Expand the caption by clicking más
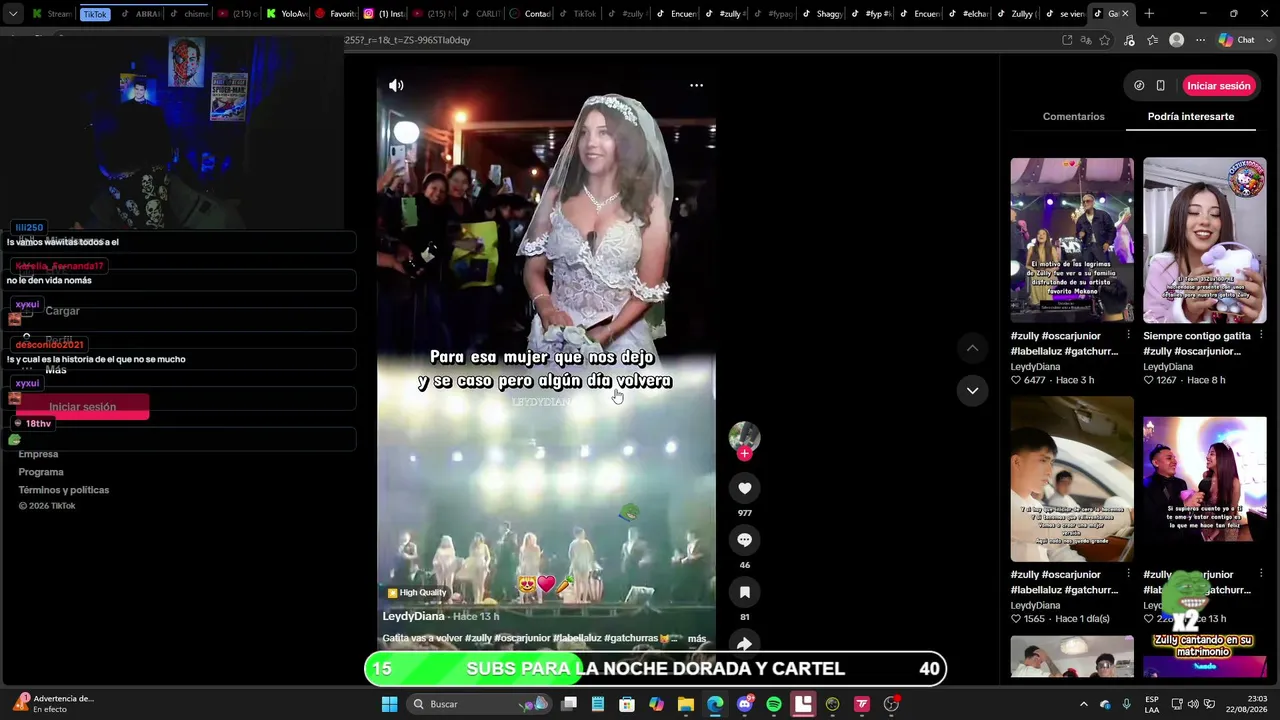The width and height of the screenshot is (1280, 720). (697, 639)
